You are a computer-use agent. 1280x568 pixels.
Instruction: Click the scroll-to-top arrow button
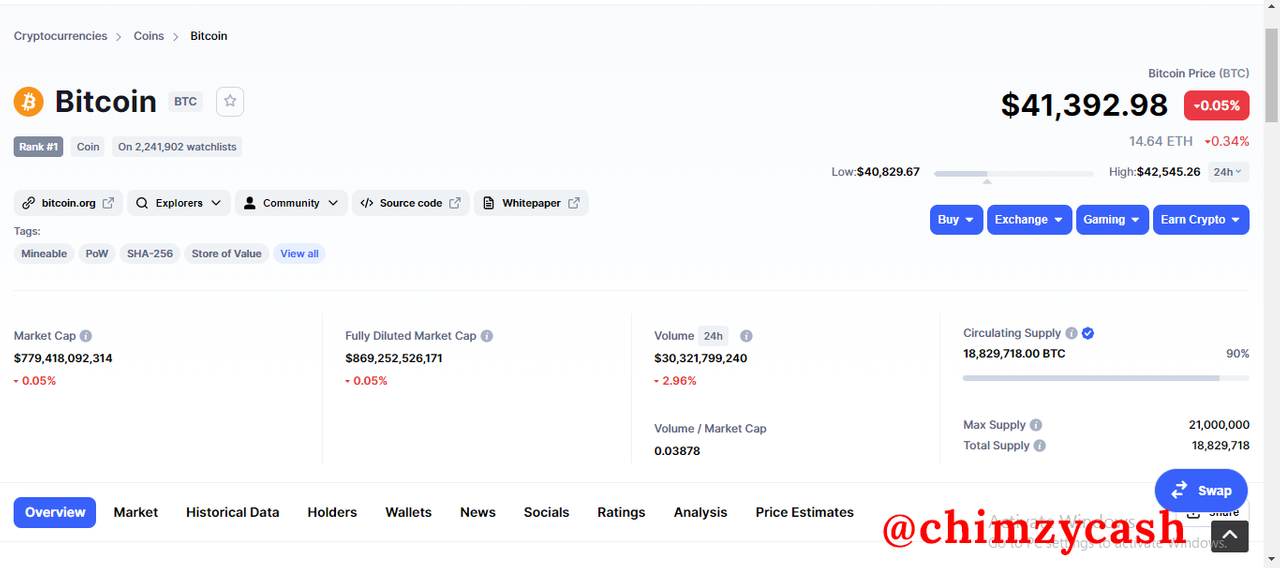[x=1231, y=536]
